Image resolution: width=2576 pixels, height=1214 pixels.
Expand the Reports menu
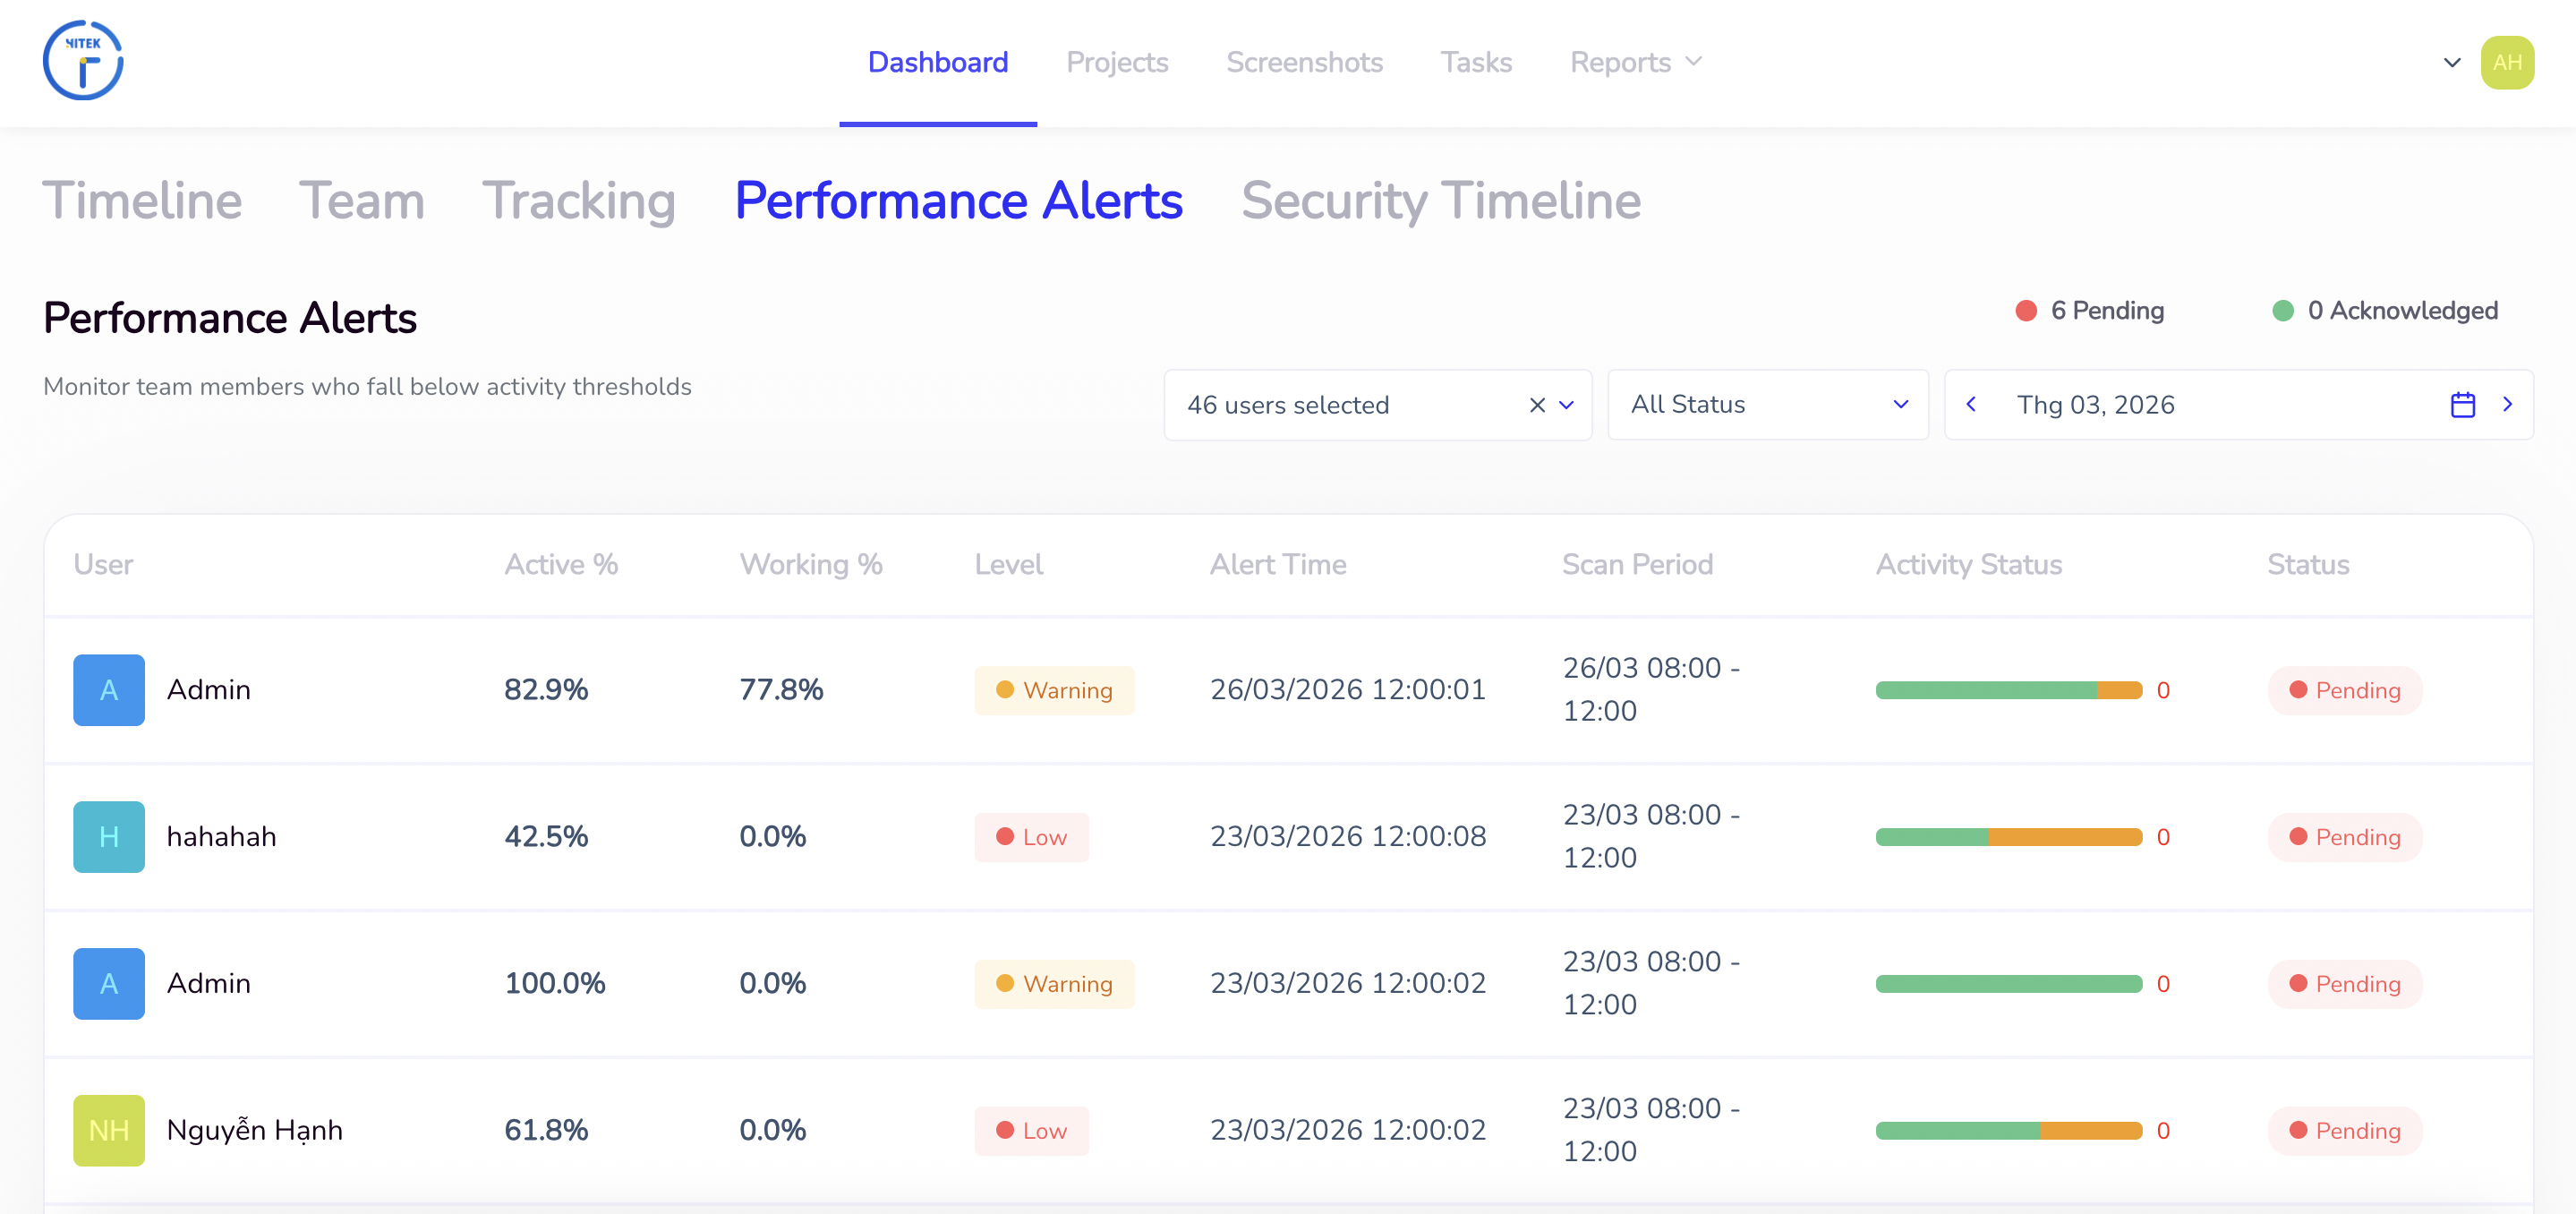click(x=1635, y=62)
